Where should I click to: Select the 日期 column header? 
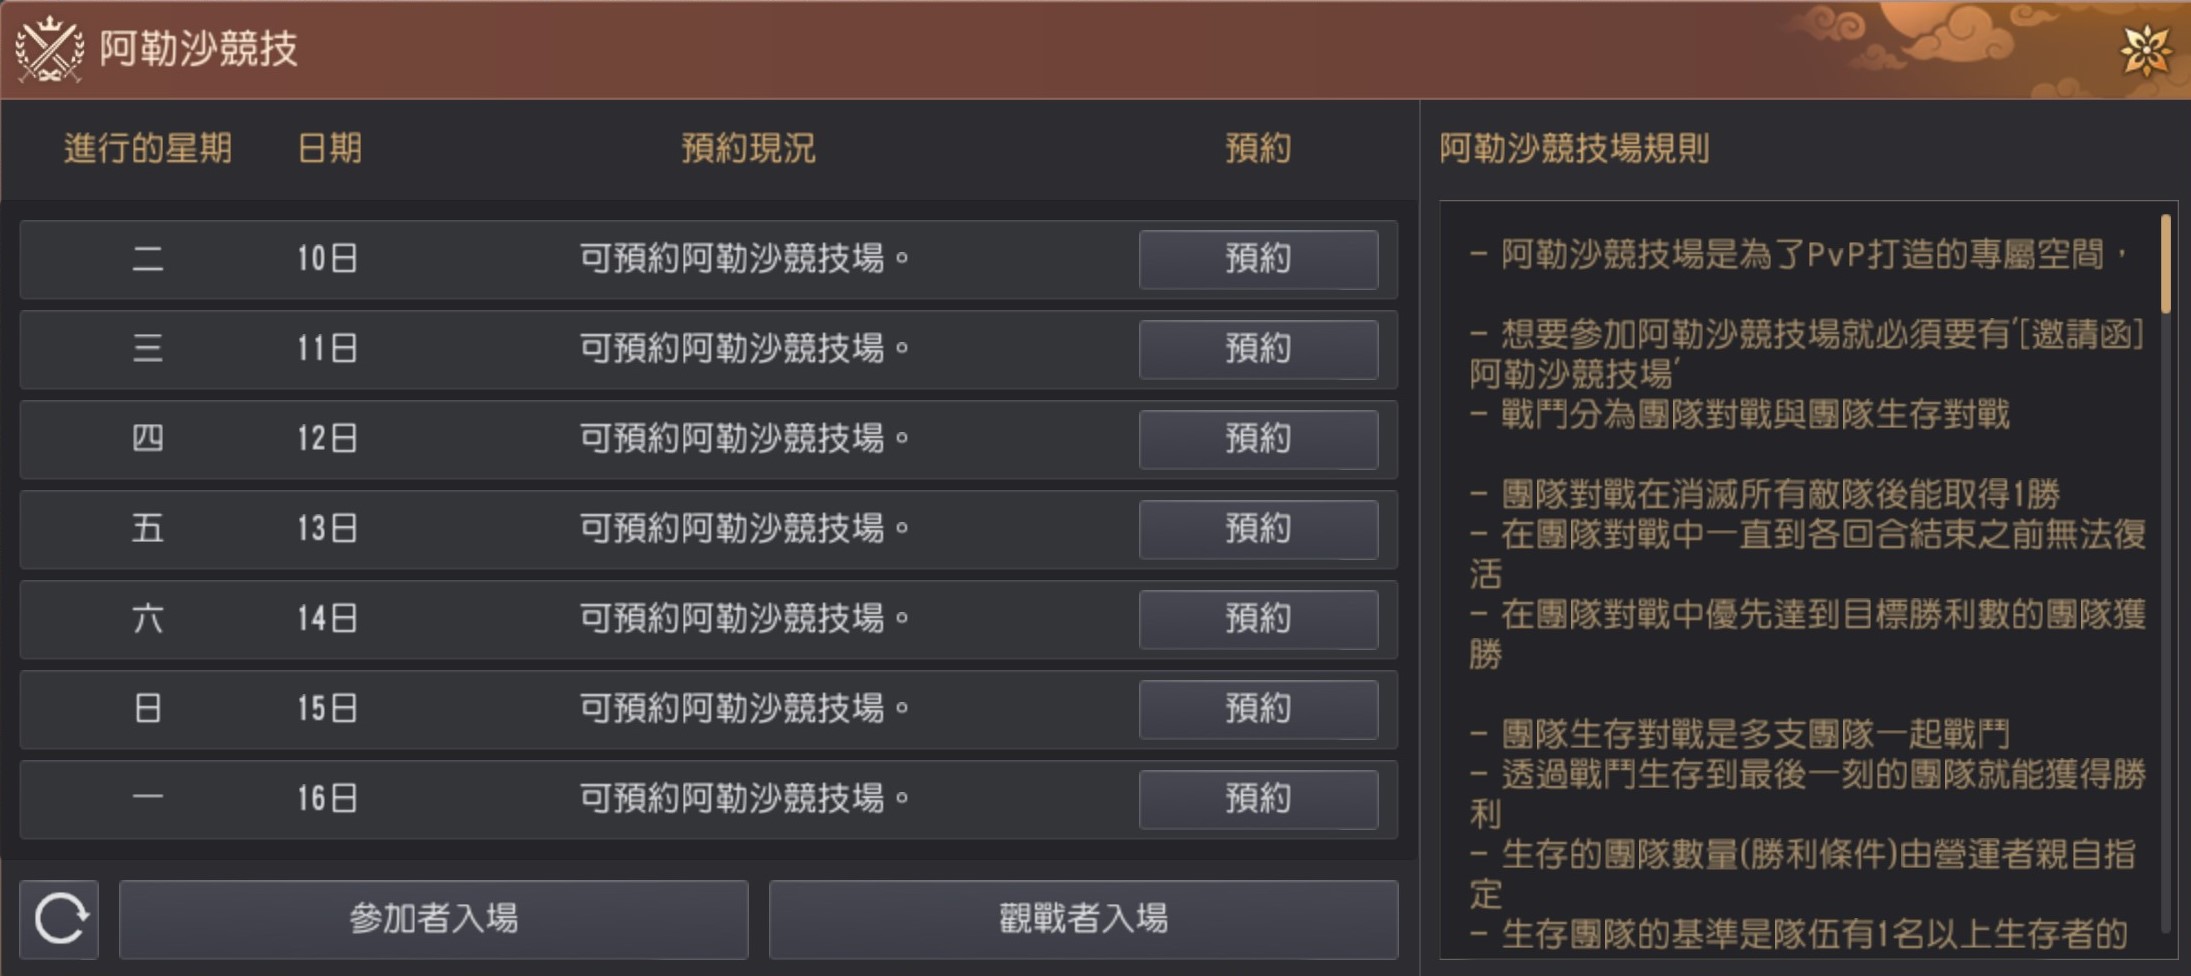330,148
